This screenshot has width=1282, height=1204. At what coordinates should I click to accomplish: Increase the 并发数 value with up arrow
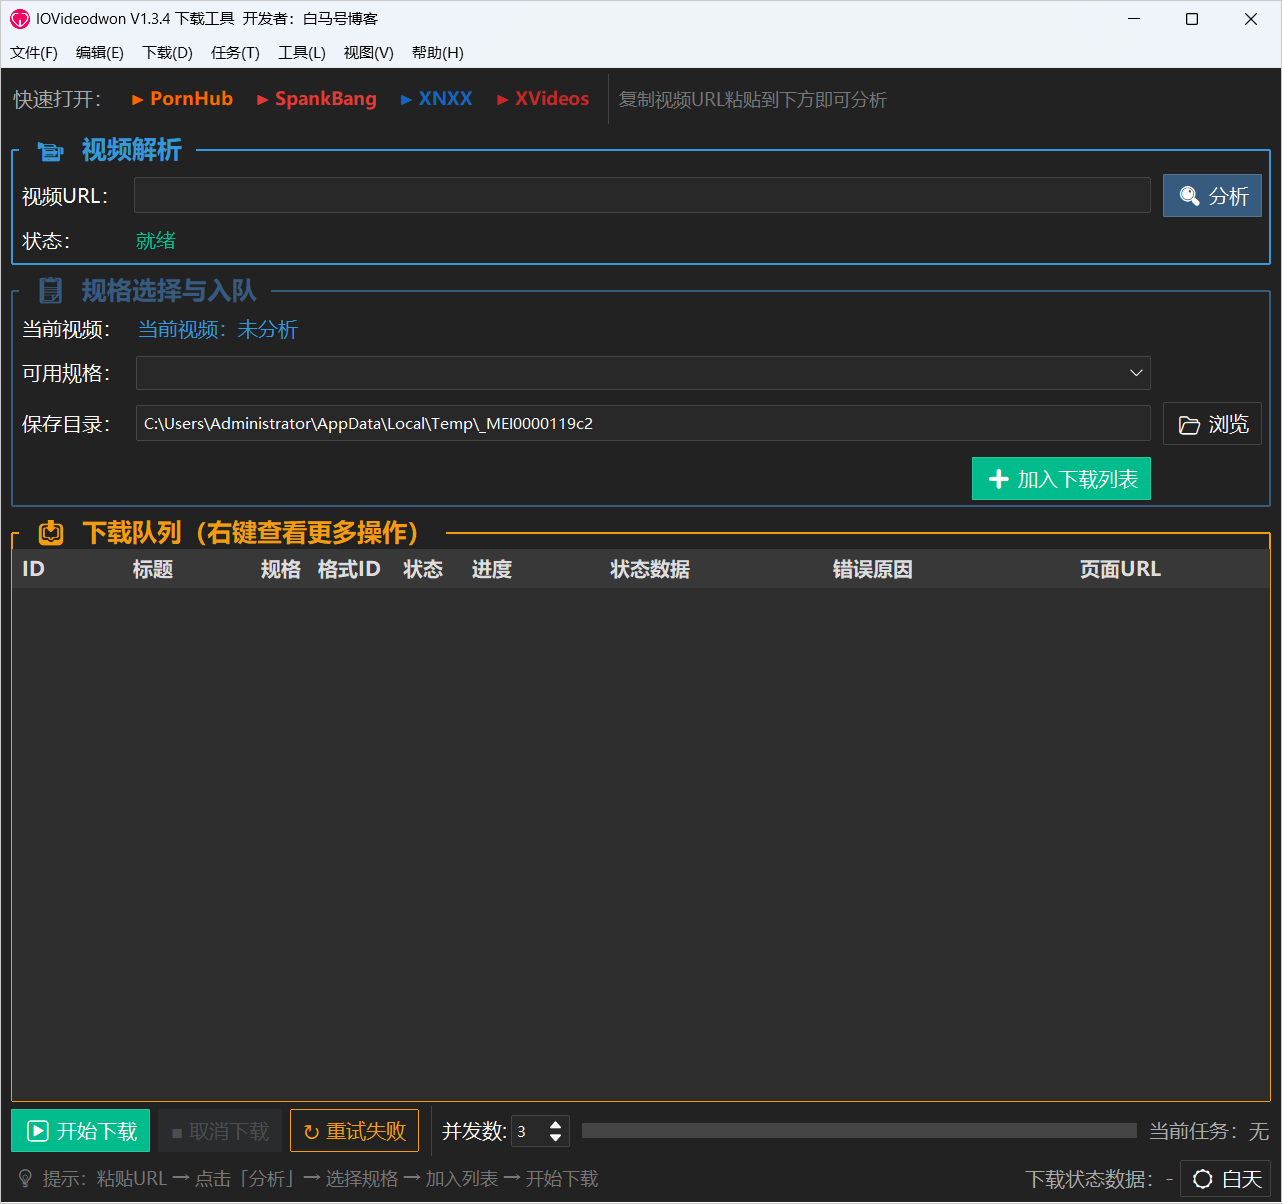(x=556, y=1125)
